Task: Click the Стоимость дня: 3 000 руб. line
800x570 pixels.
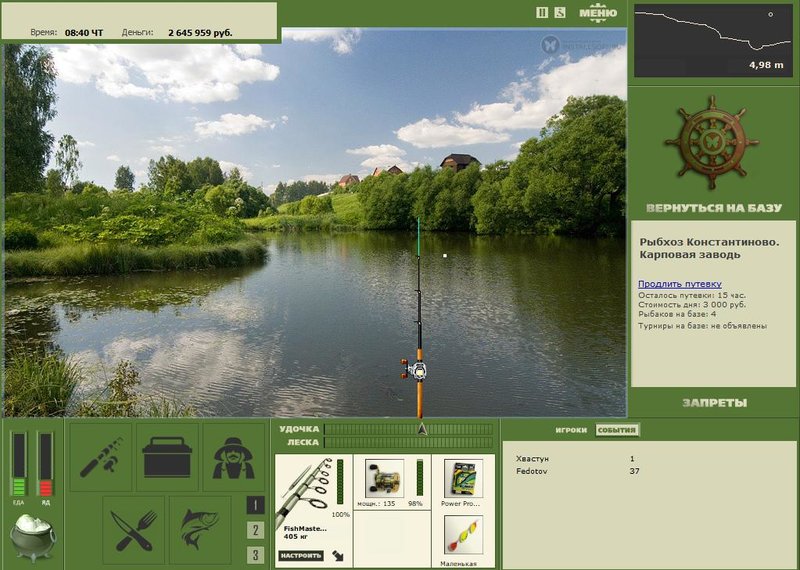Action: coord(692,305)
